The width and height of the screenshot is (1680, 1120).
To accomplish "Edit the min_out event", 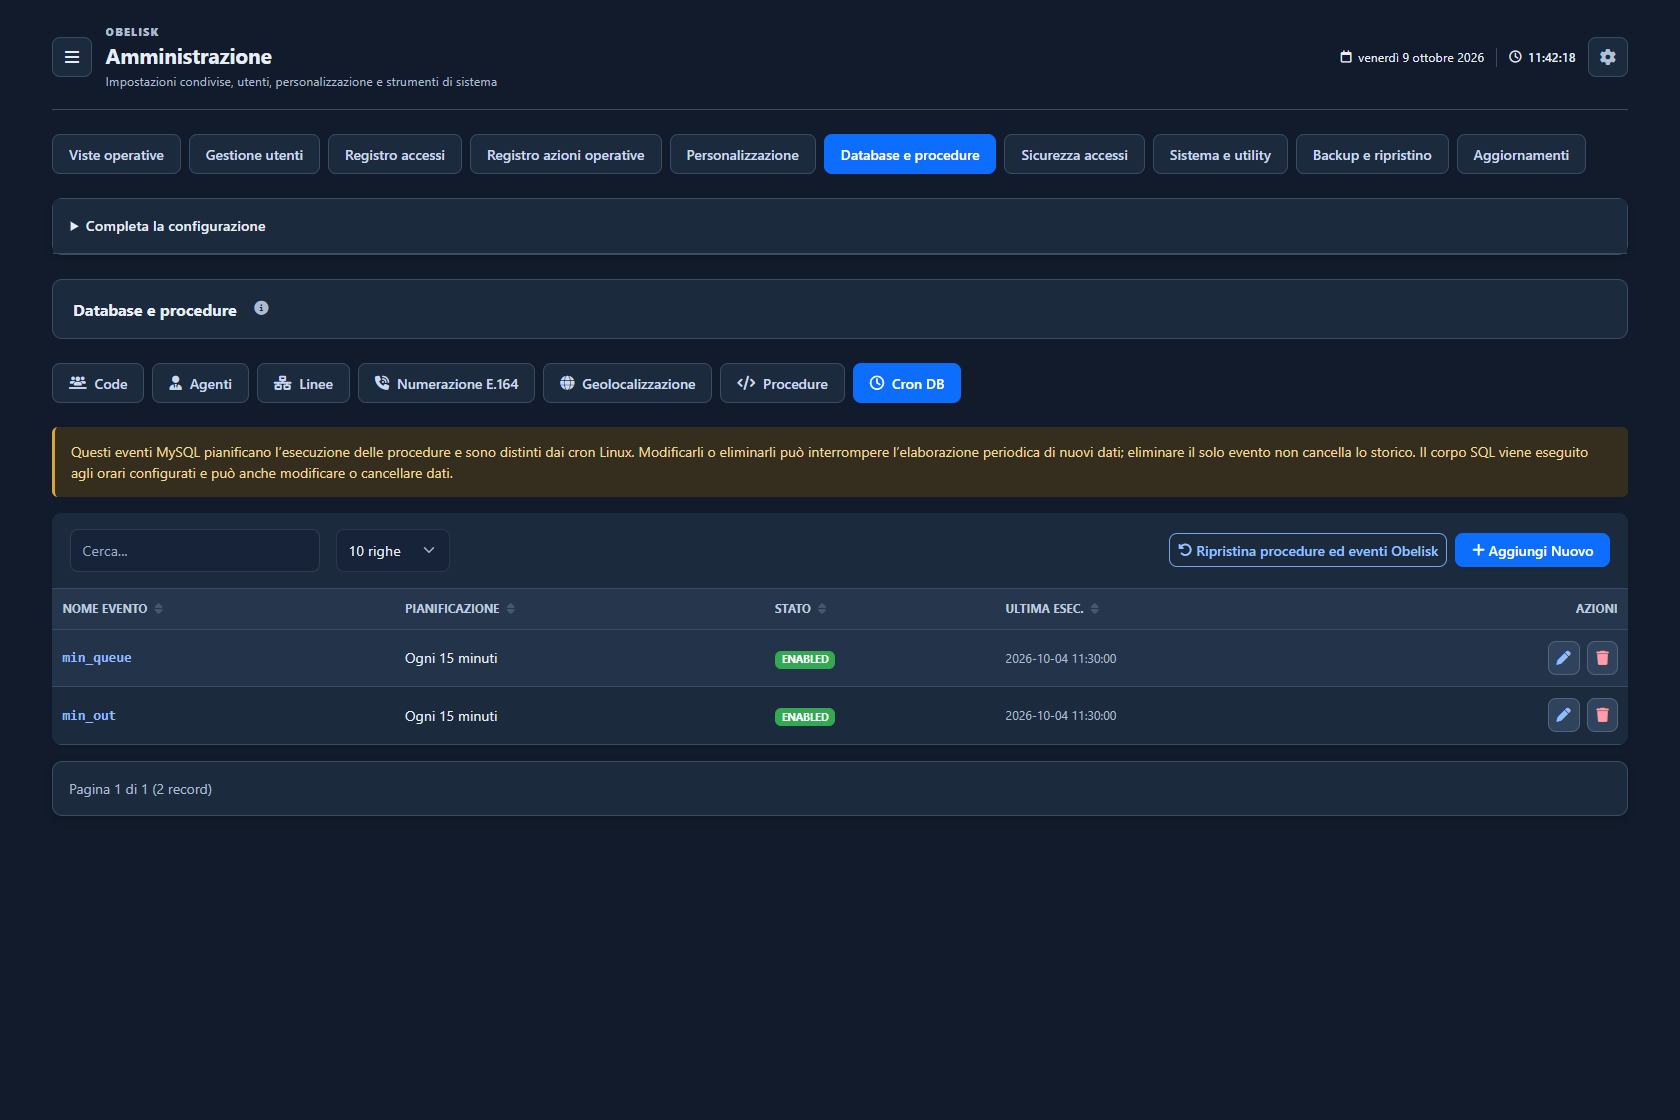I will pyautogui.click(x=1563, y=715).
